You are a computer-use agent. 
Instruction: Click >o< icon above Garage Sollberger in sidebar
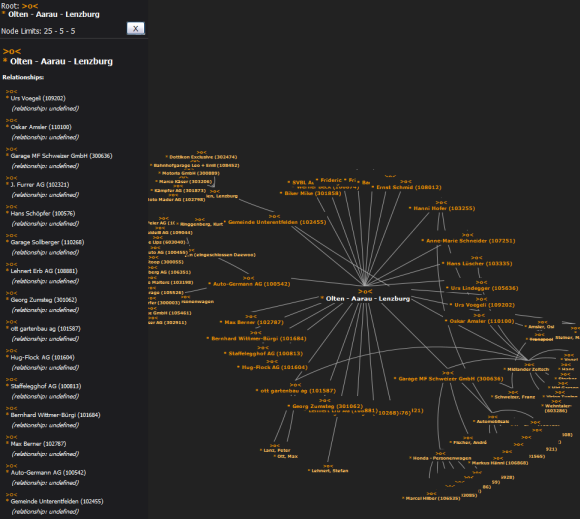click(11, 235)
